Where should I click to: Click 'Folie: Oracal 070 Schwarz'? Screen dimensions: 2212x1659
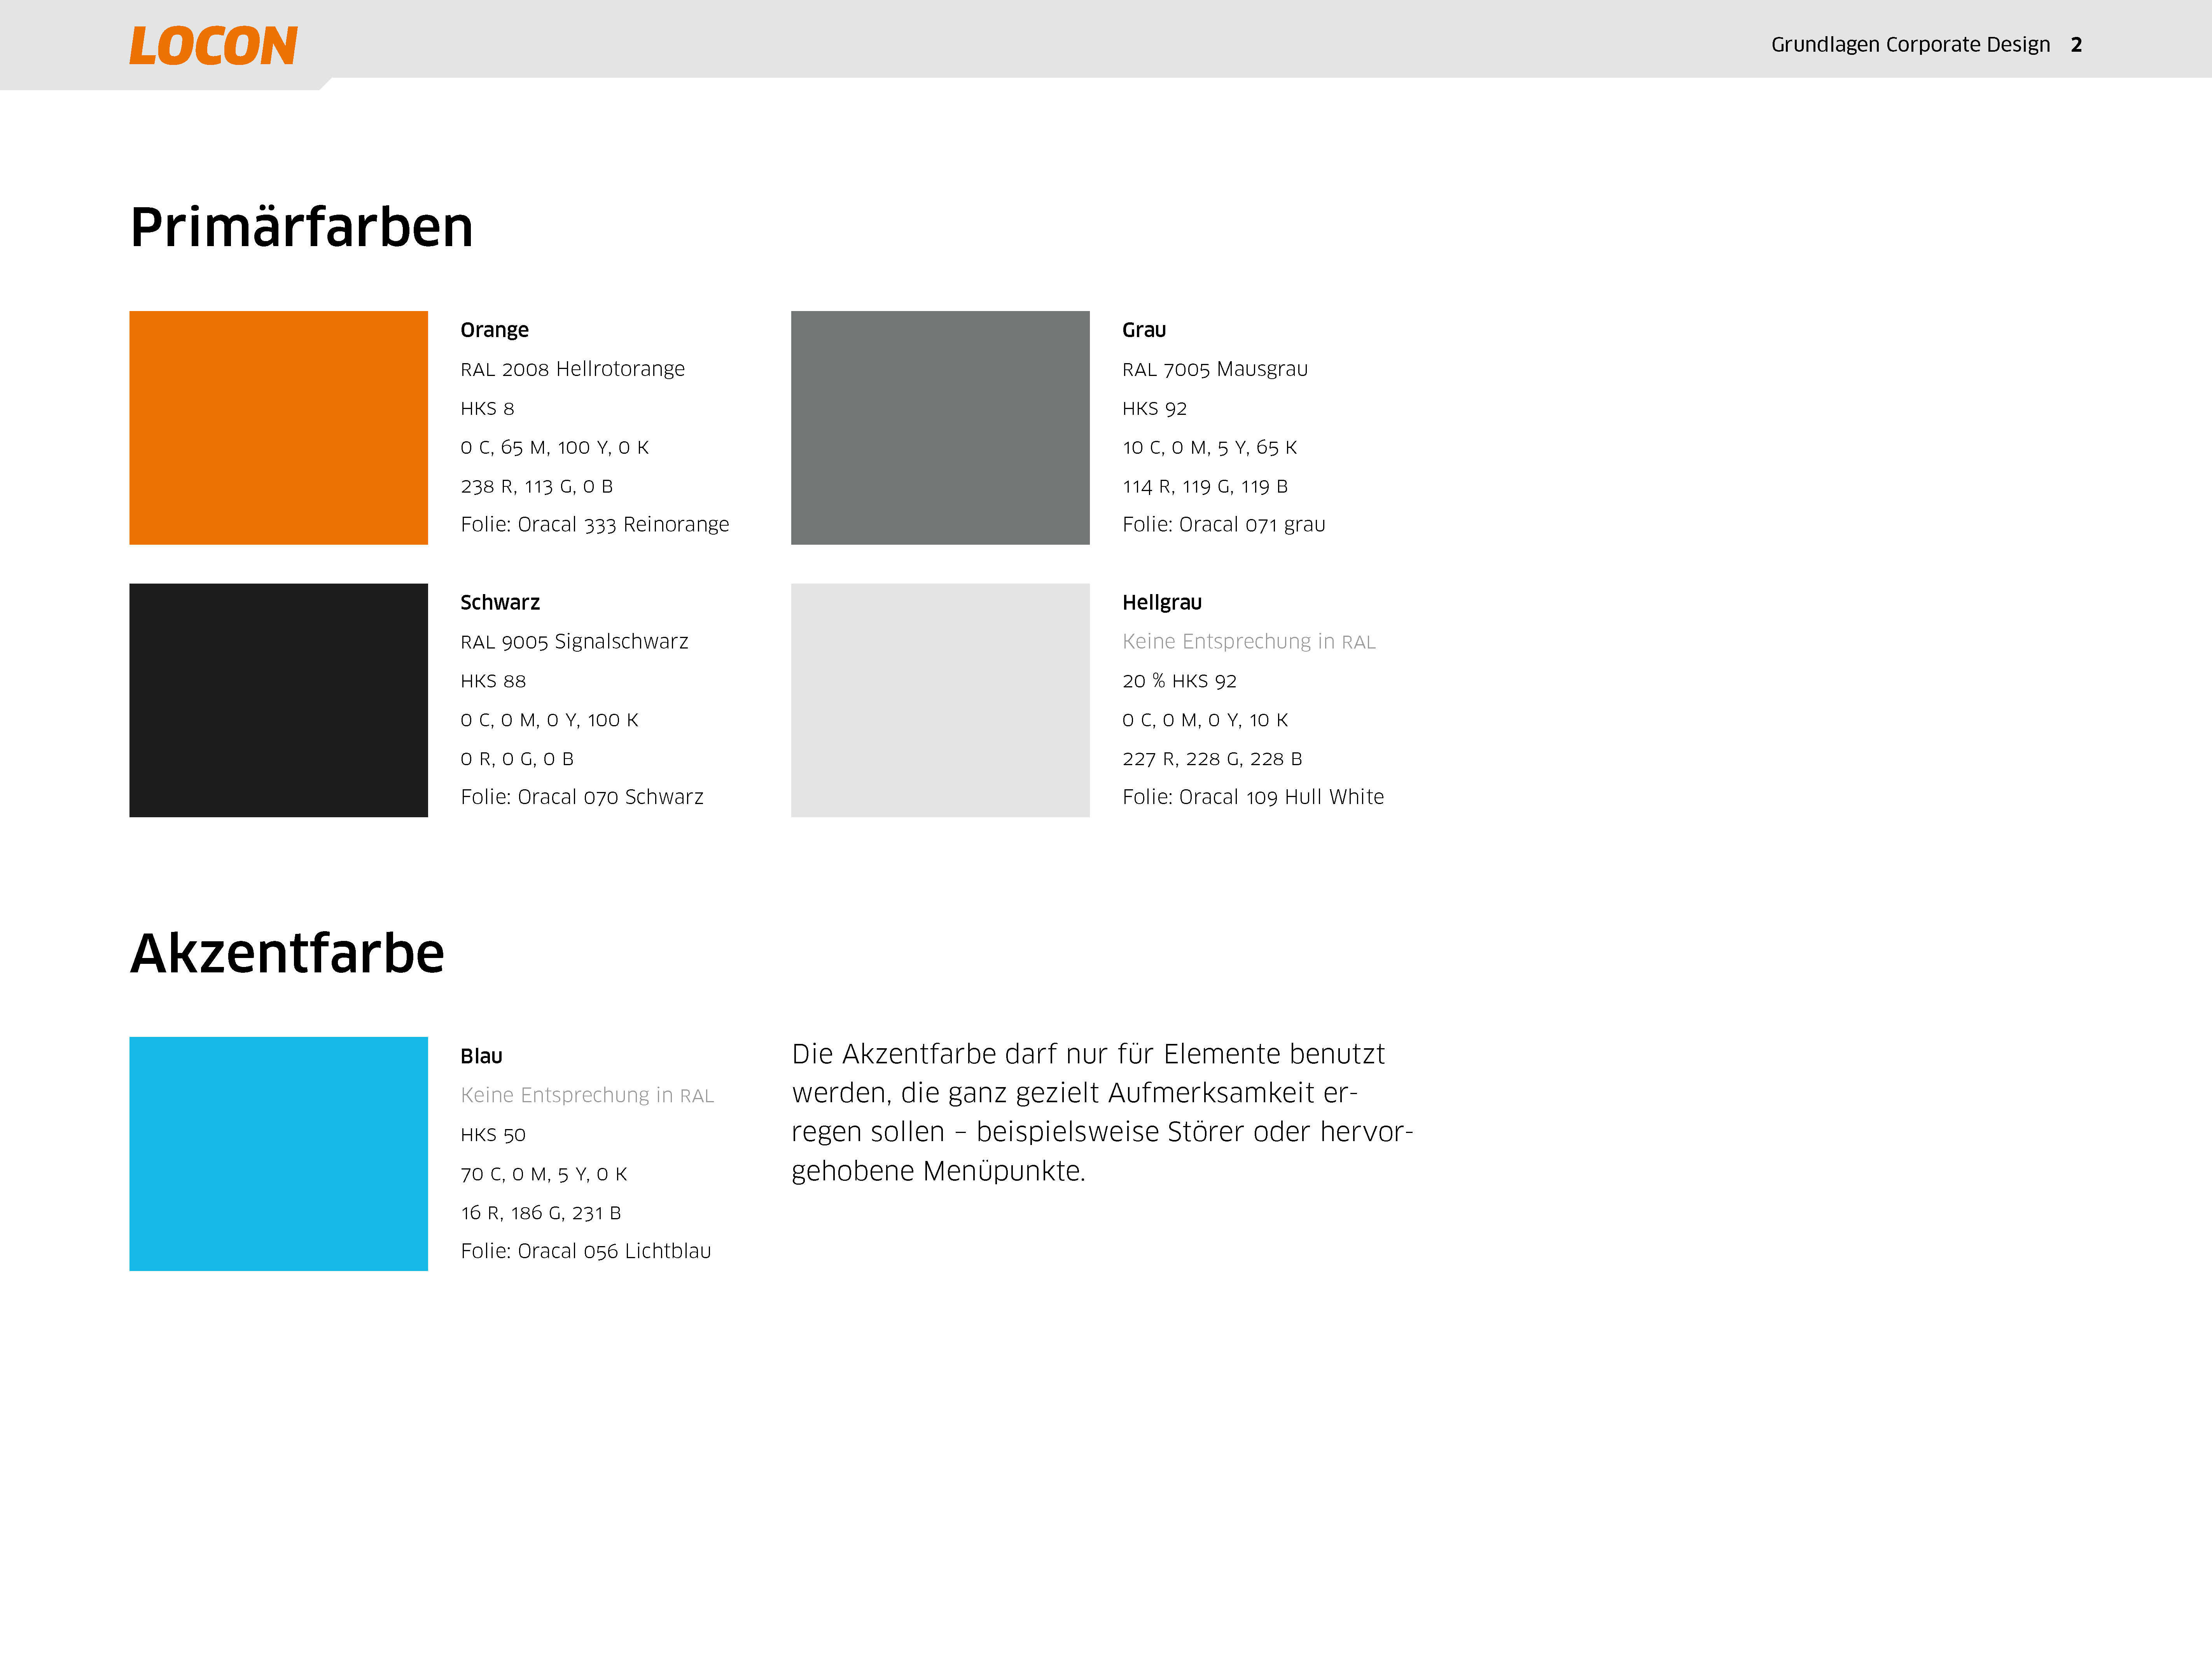[582, 797]
